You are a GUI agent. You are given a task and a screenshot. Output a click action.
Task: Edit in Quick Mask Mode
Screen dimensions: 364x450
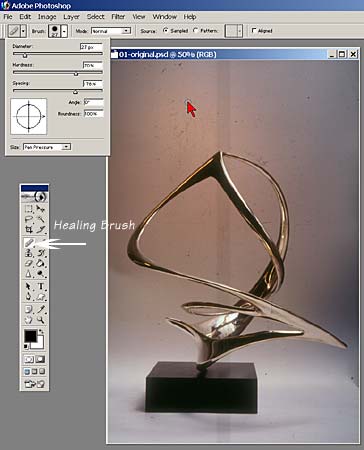40,359
